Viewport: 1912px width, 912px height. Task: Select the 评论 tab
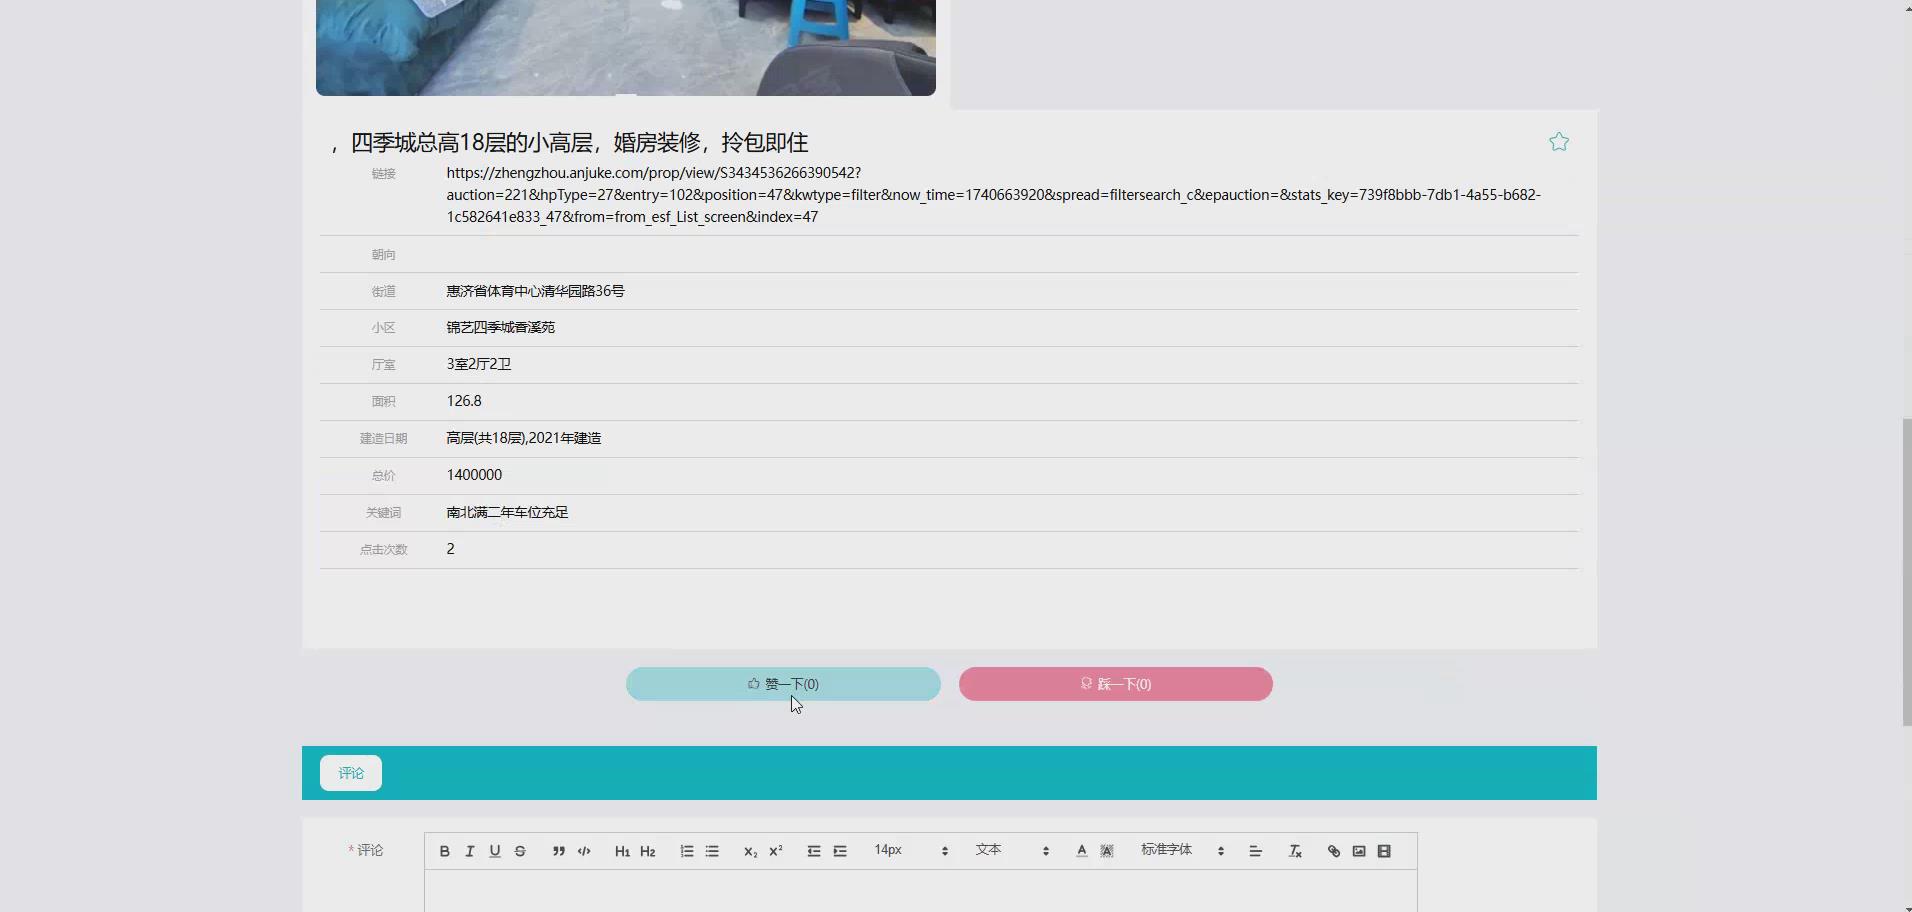coord(351,773)
